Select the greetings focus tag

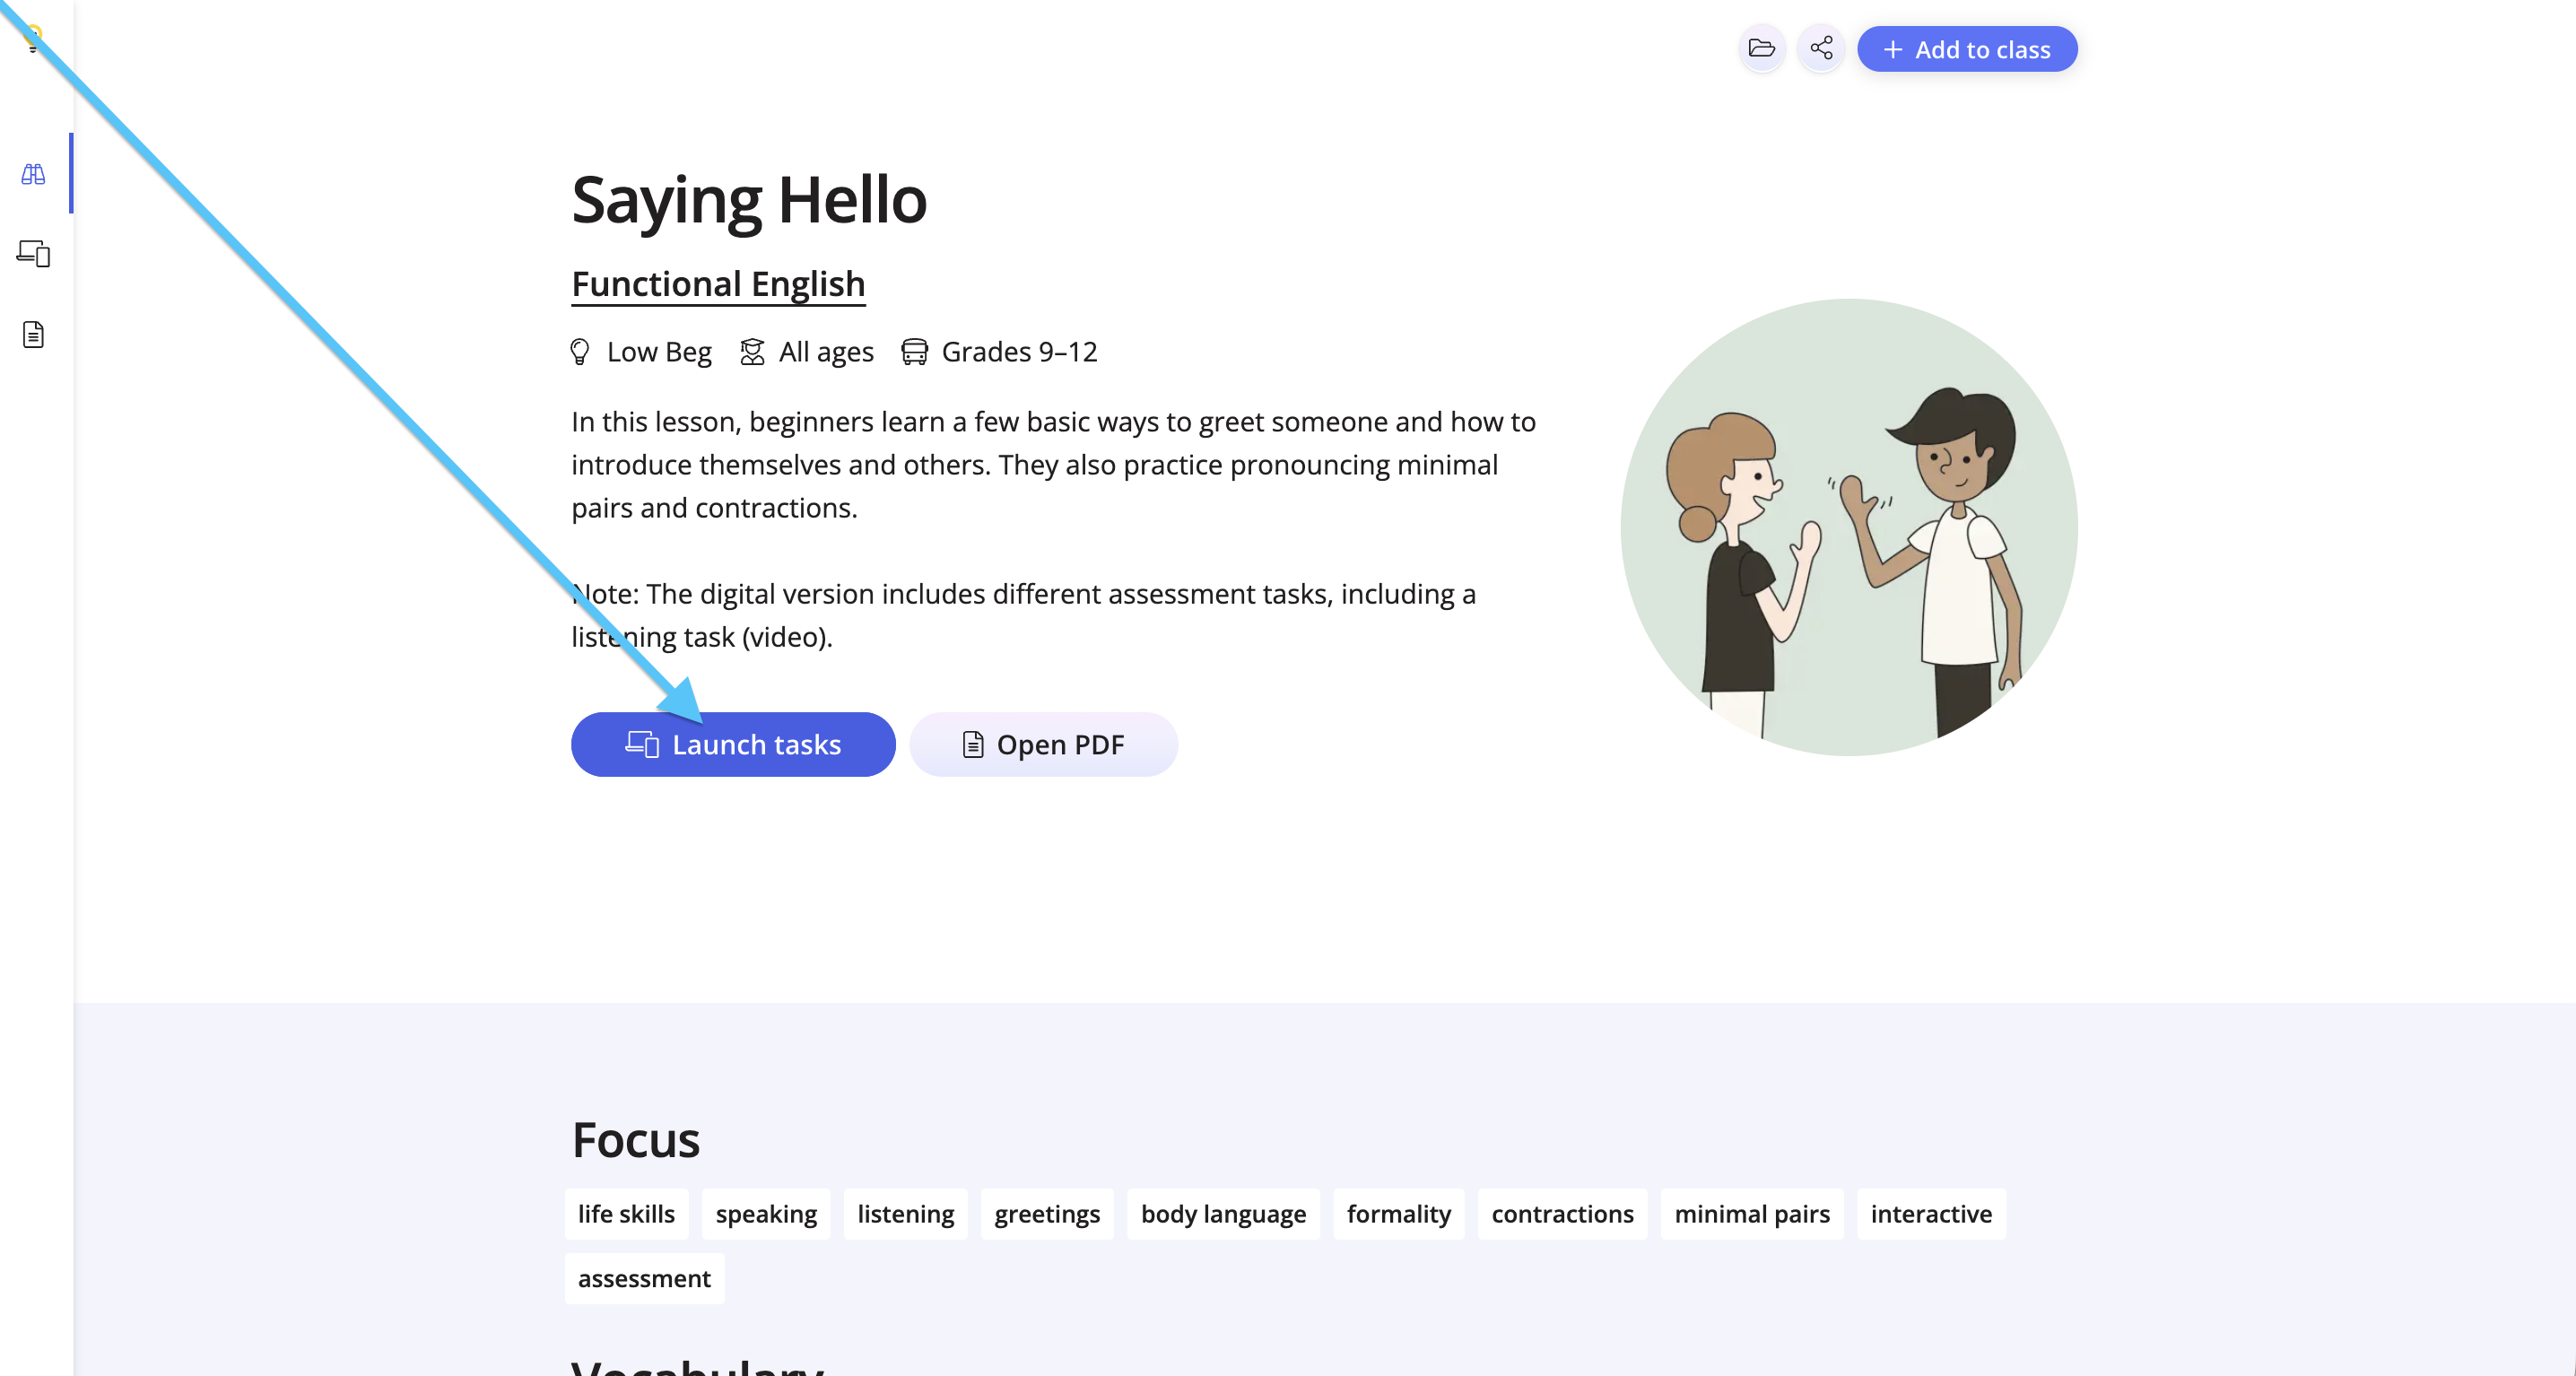coord(1047,1214)
